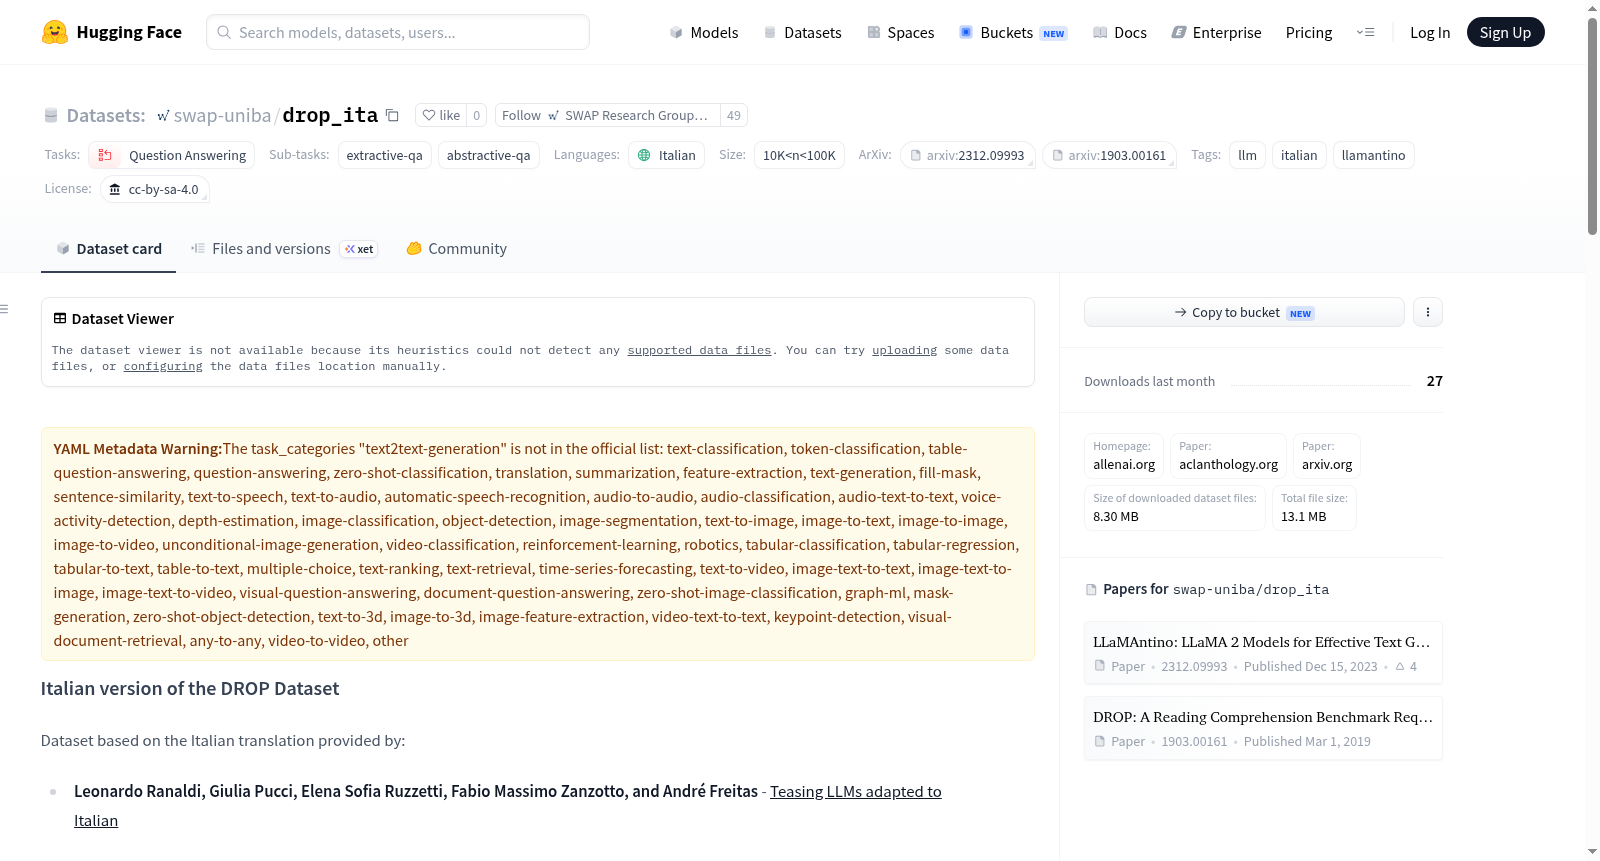This screenshot has width=1600, height=861.
Task: Click the 13.1 MB total file size
Action: tap(1303, 517)
